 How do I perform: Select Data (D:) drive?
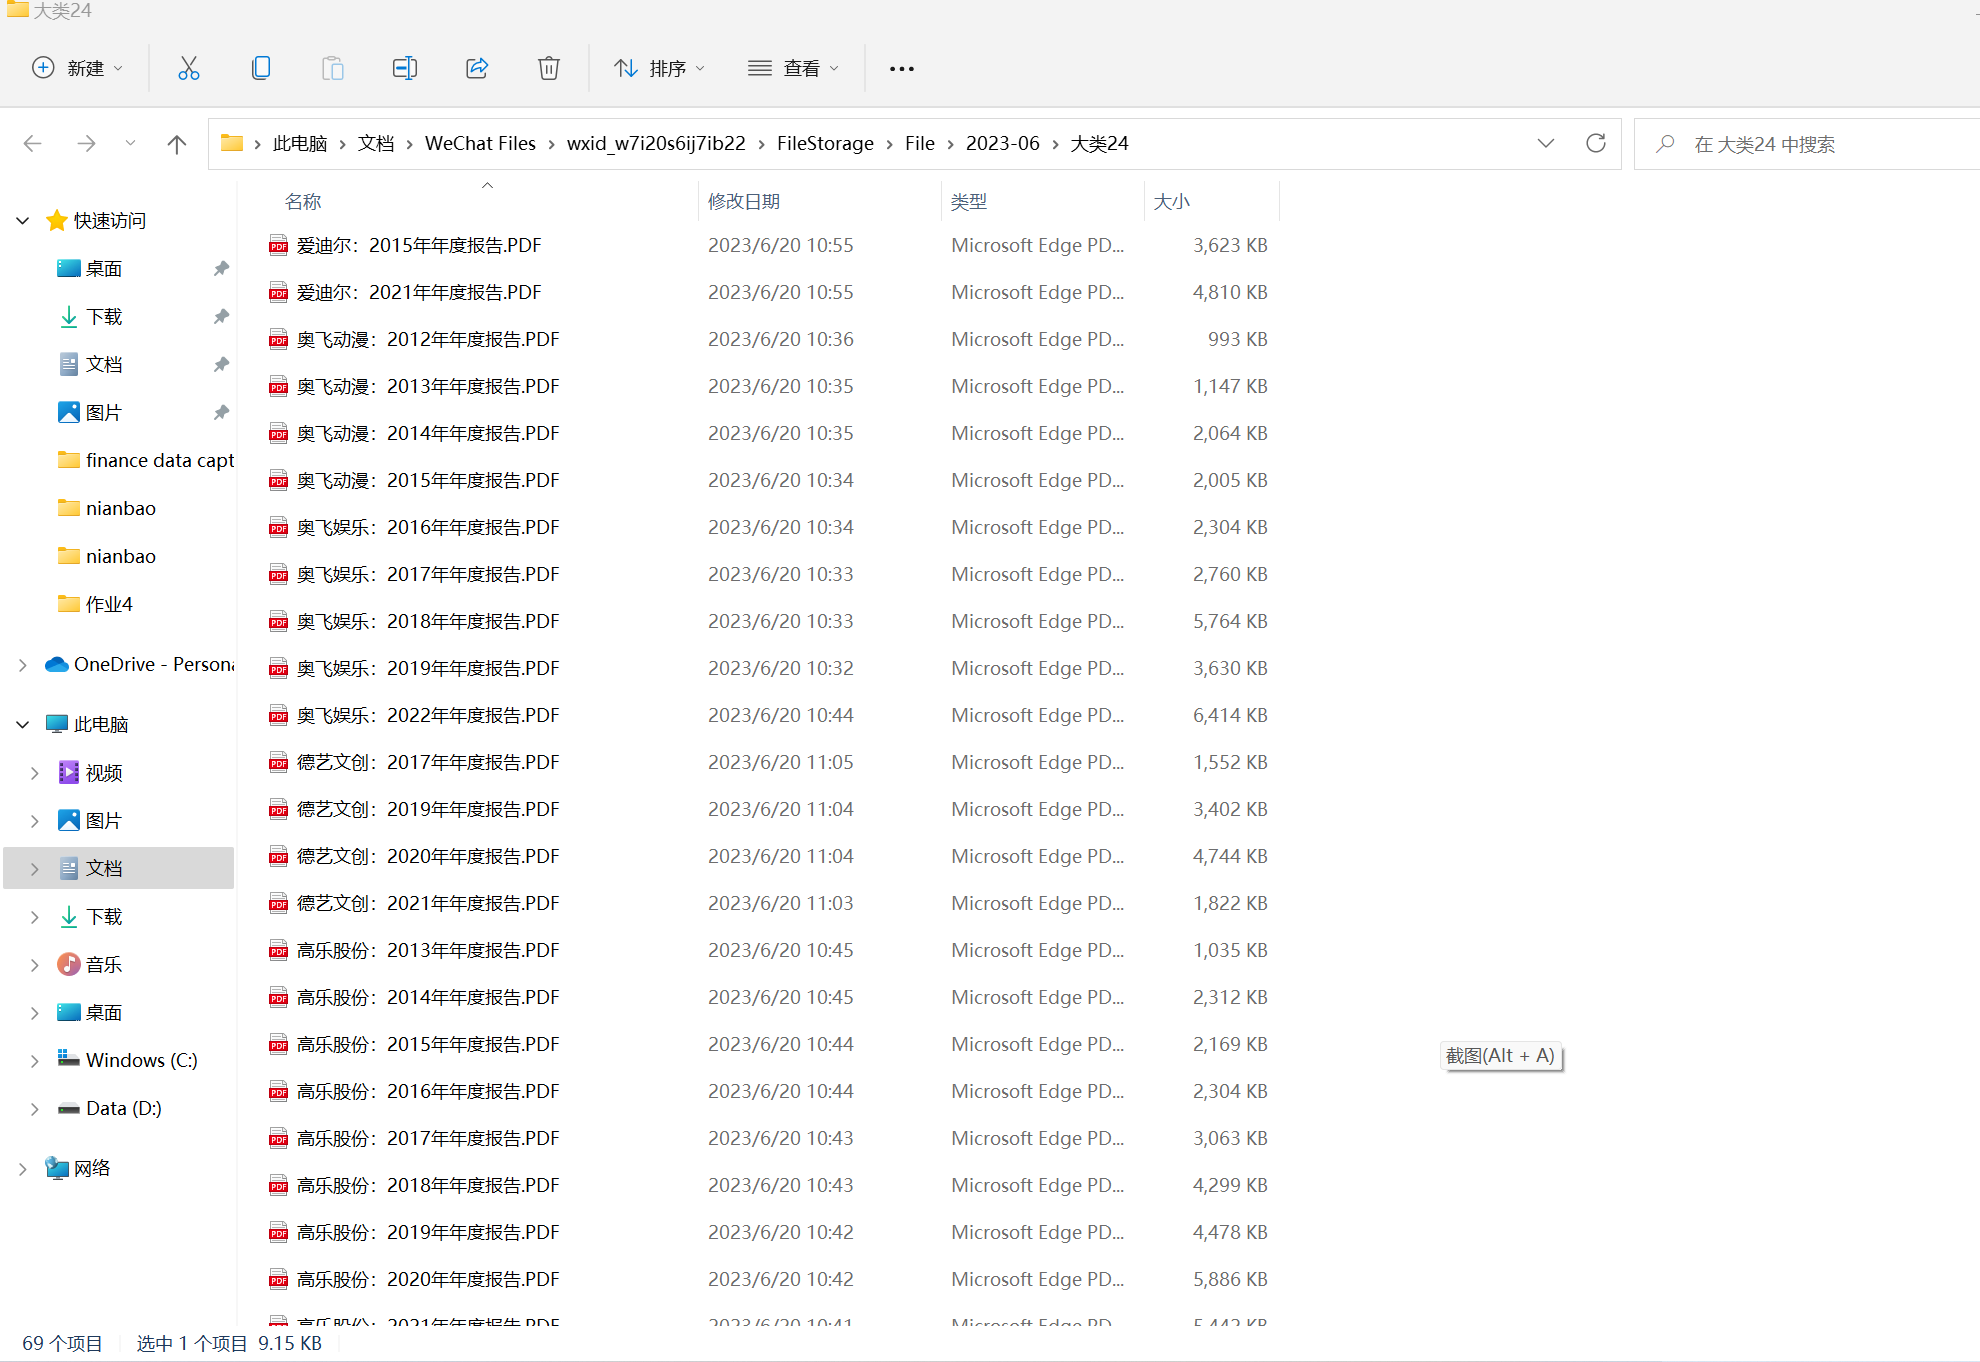click(124, 1109)
